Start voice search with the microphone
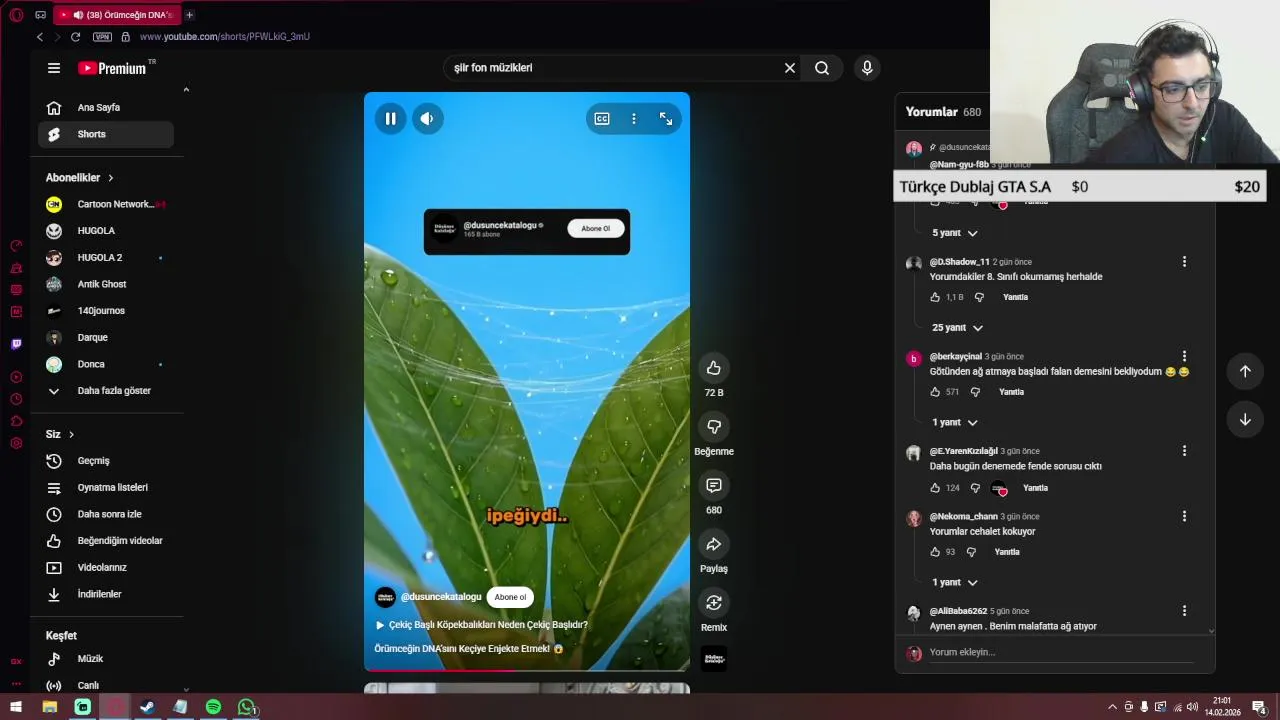The image size is (1280, 720). click(x=867, y=68)
